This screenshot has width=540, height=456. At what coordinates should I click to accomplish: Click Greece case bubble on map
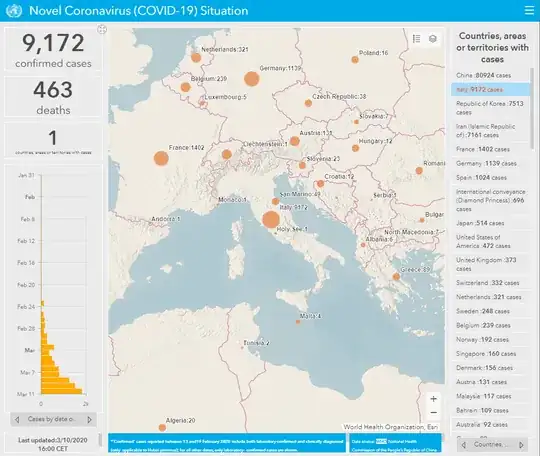pyautogui.click(x=396, y=277)
